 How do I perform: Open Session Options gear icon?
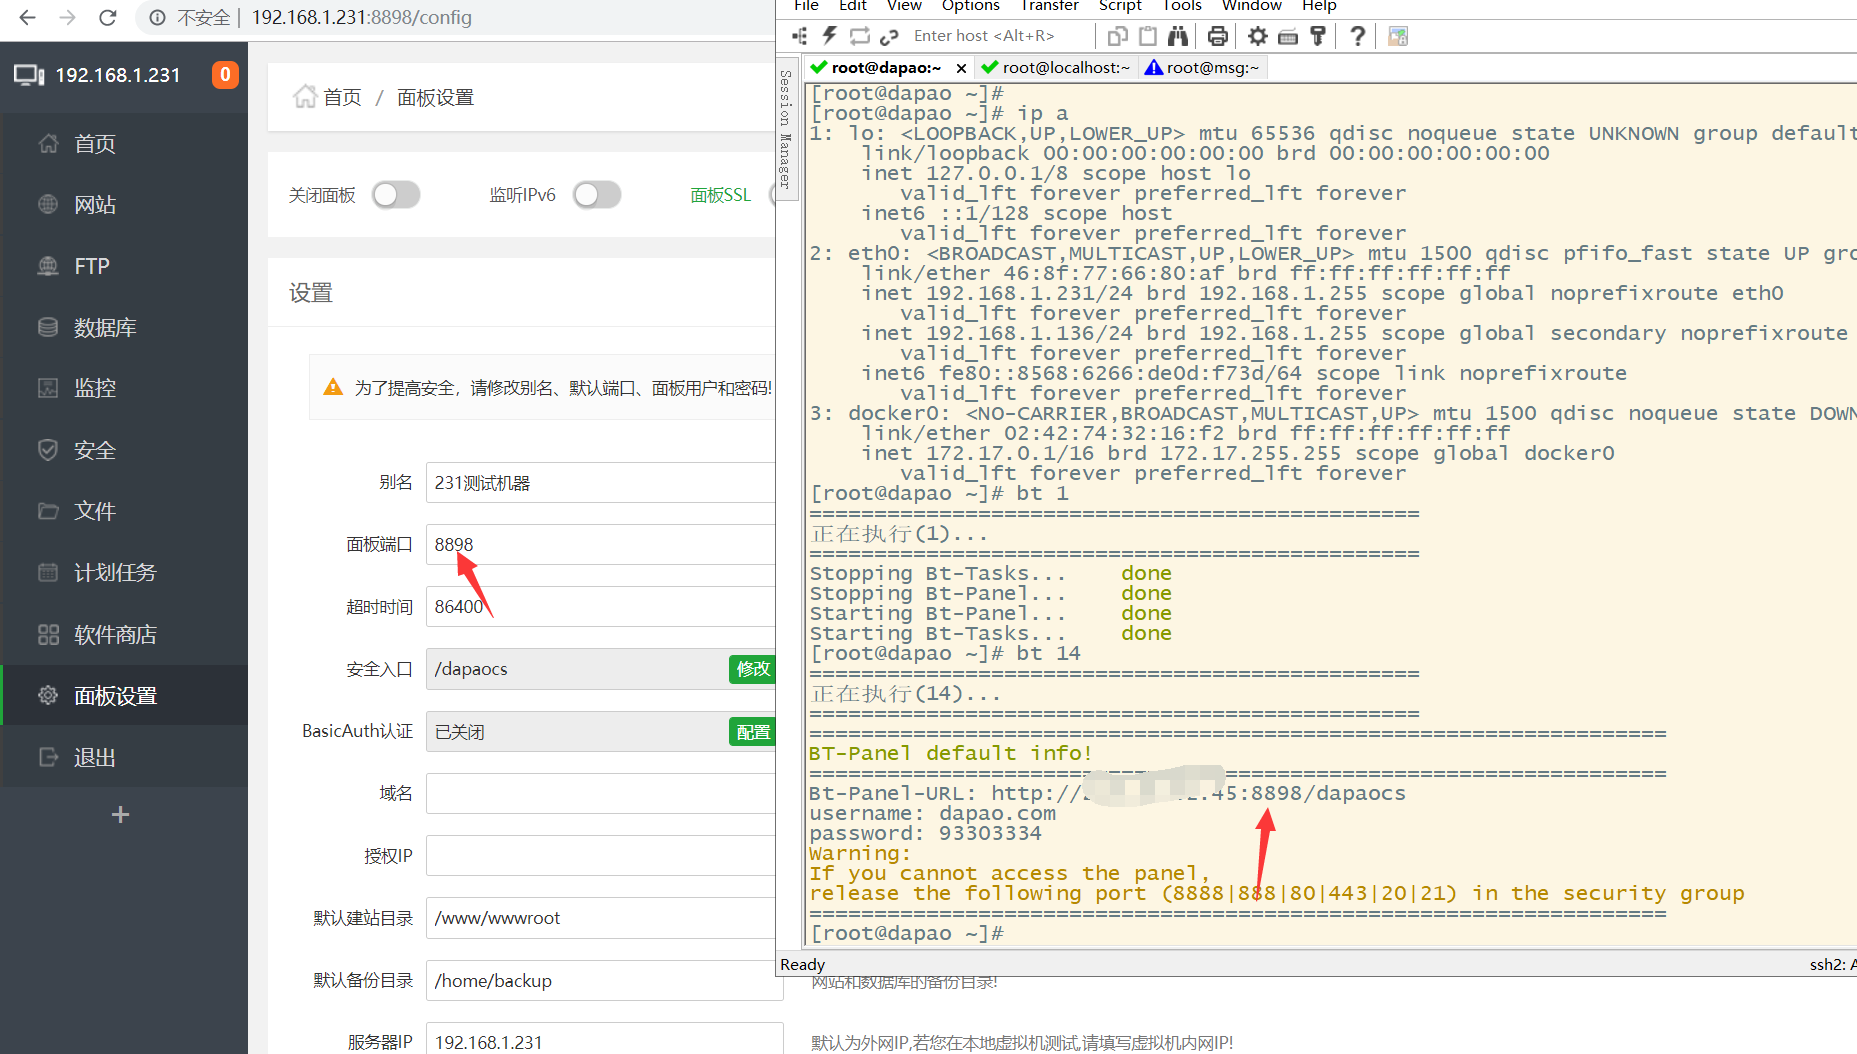point(1257,36)
